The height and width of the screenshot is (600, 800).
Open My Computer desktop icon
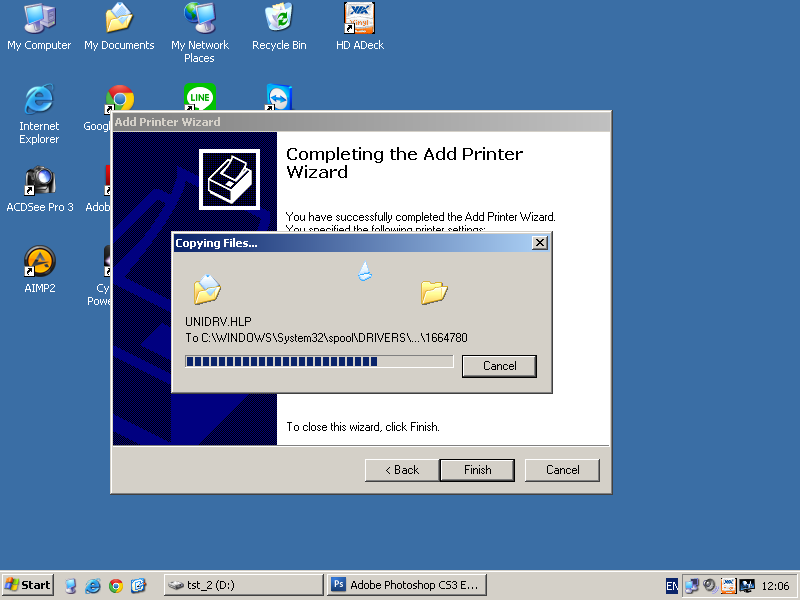tap(39, 28)
